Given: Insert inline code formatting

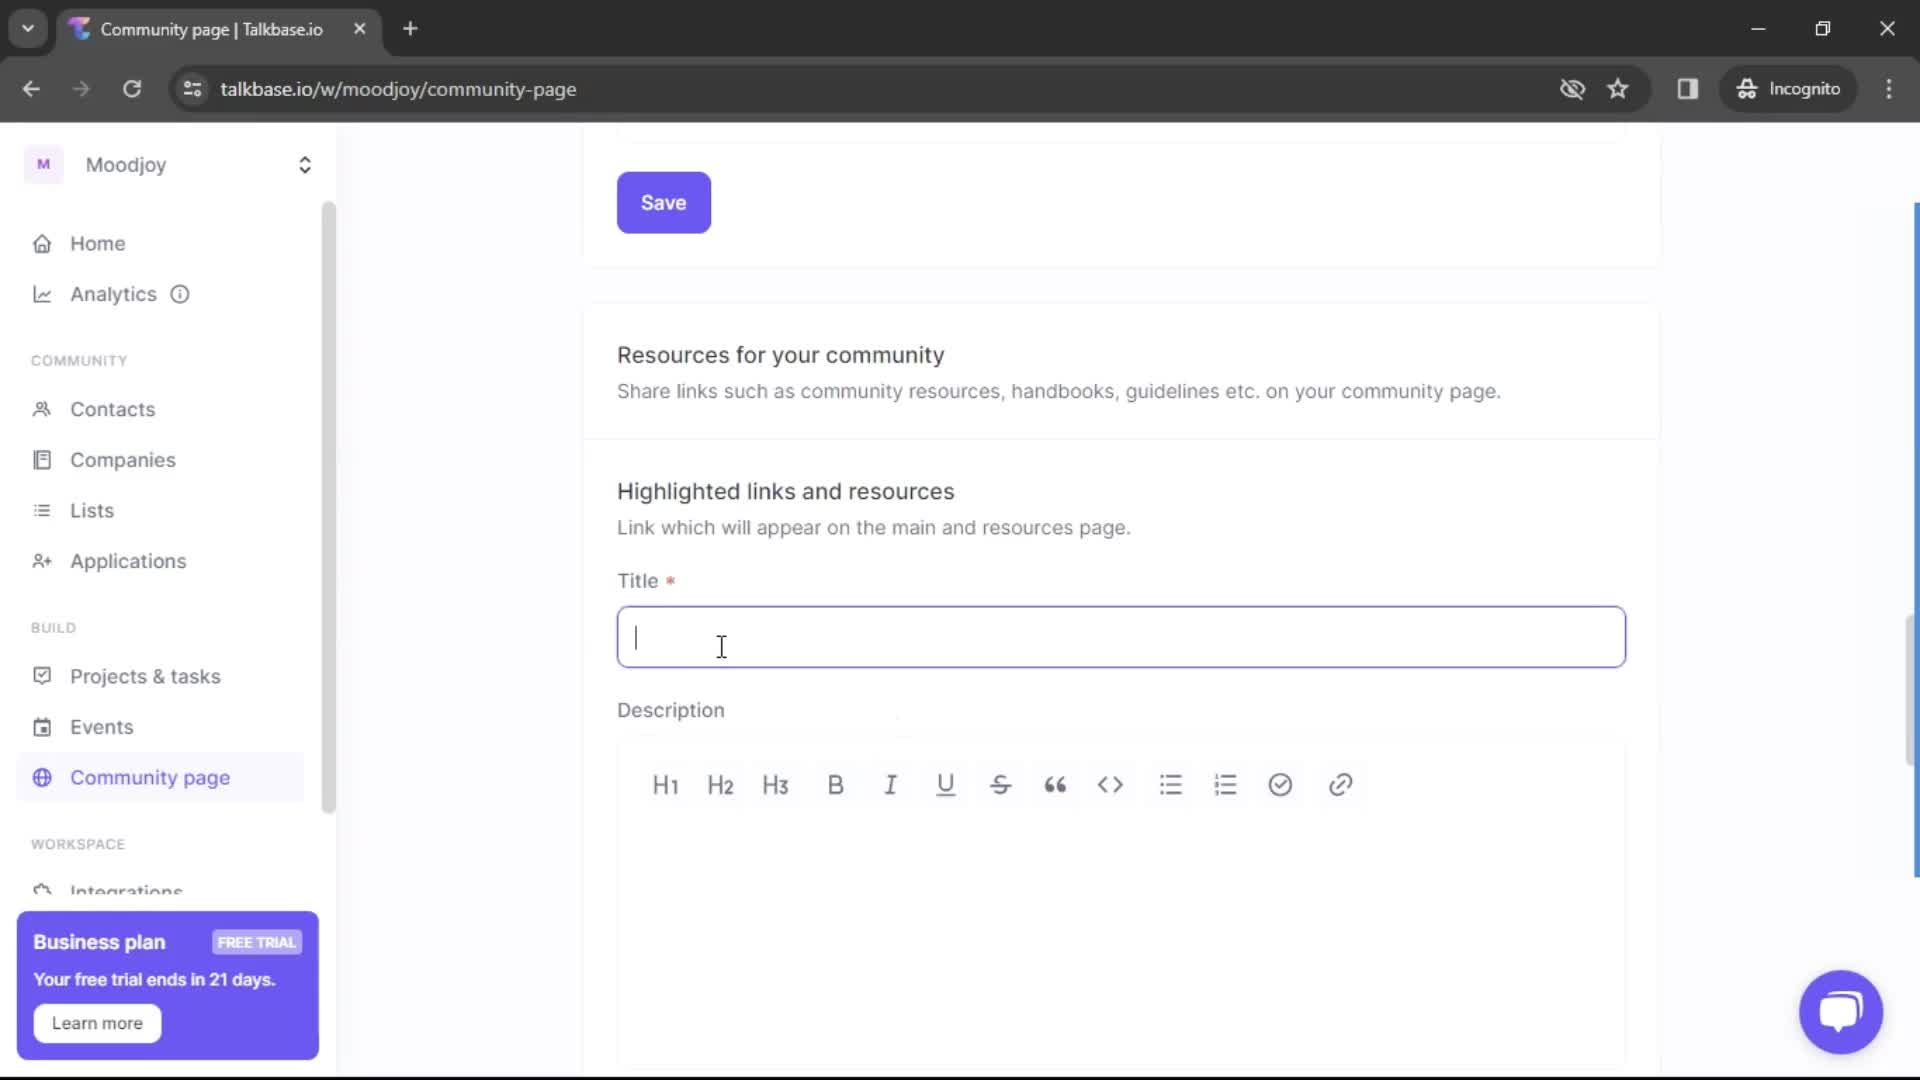Looking at the screenshot, I should click(1112, 783).
